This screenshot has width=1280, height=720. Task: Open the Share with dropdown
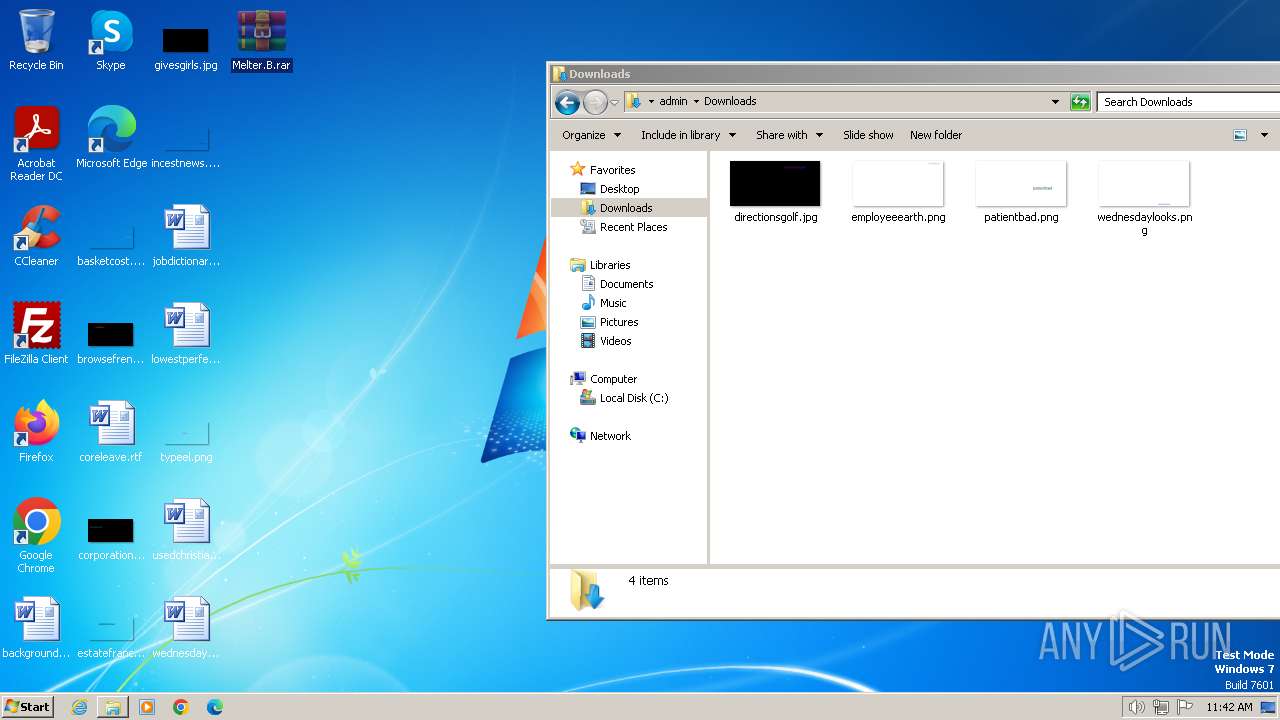(789, 135)
